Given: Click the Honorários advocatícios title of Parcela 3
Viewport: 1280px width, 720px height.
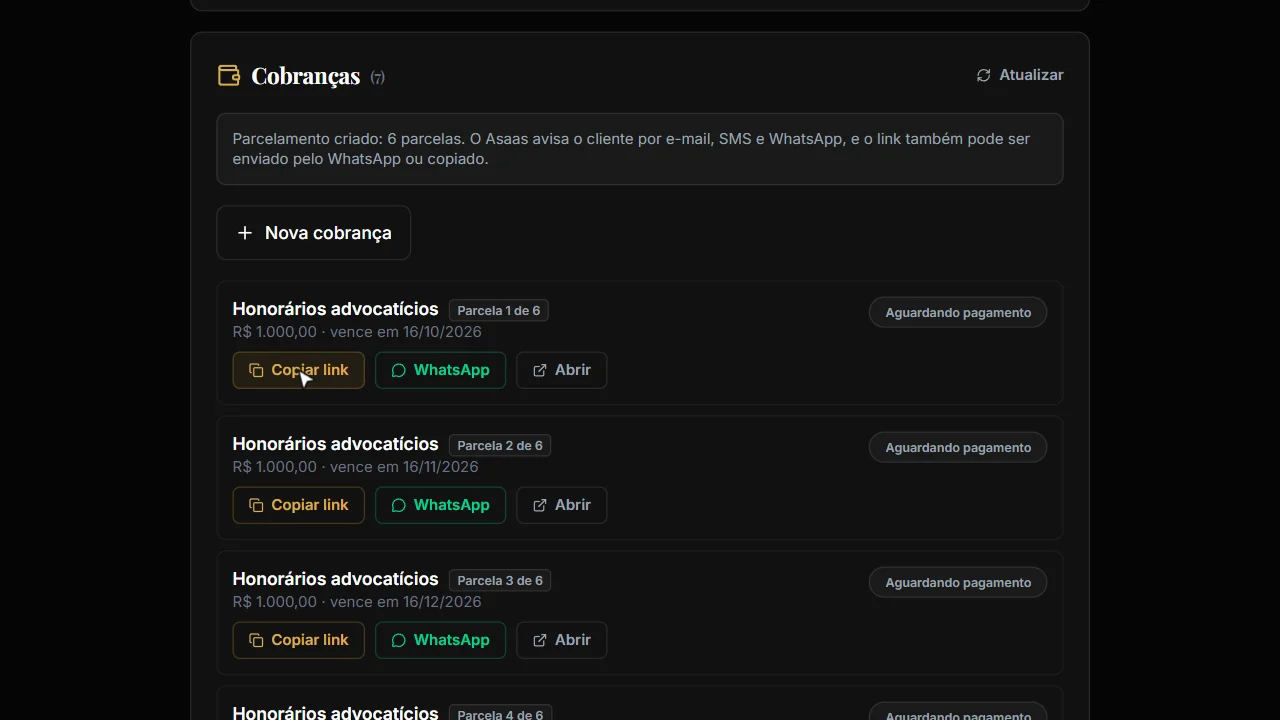Looking at the screenshot, I should tap(335, 579).
